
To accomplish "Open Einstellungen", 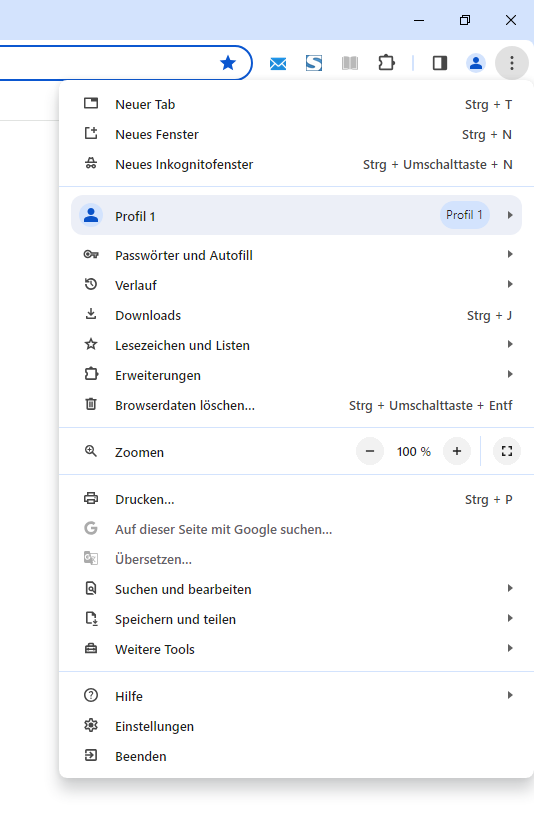I will [296, 726].
